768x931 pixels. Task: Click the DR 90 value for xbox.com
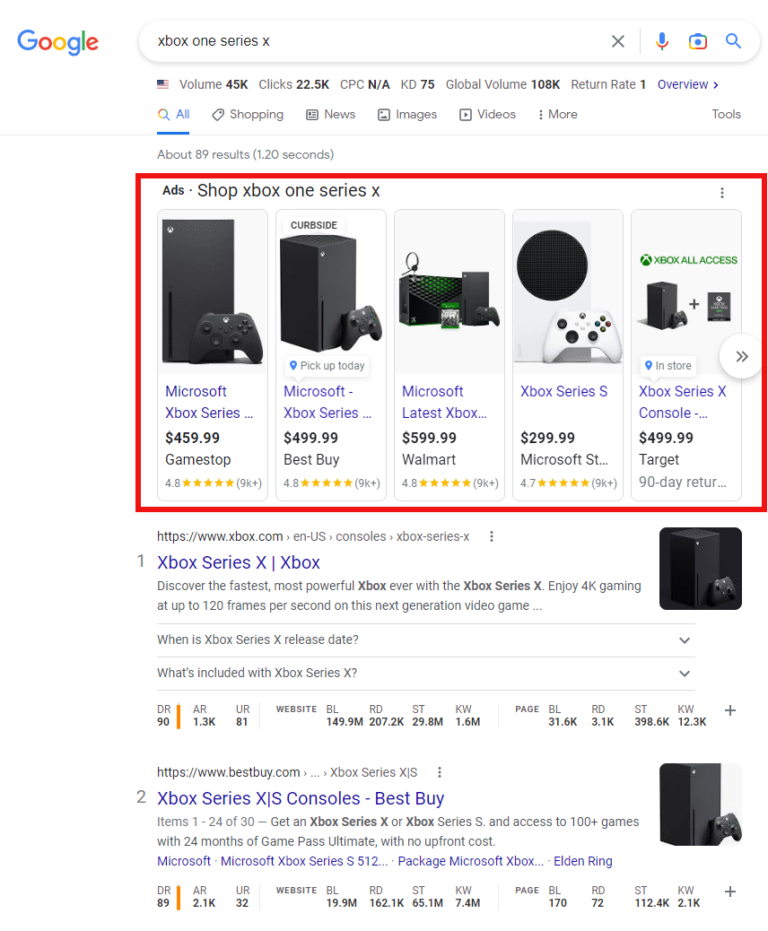pyautogui.click(x=163, y=721)
